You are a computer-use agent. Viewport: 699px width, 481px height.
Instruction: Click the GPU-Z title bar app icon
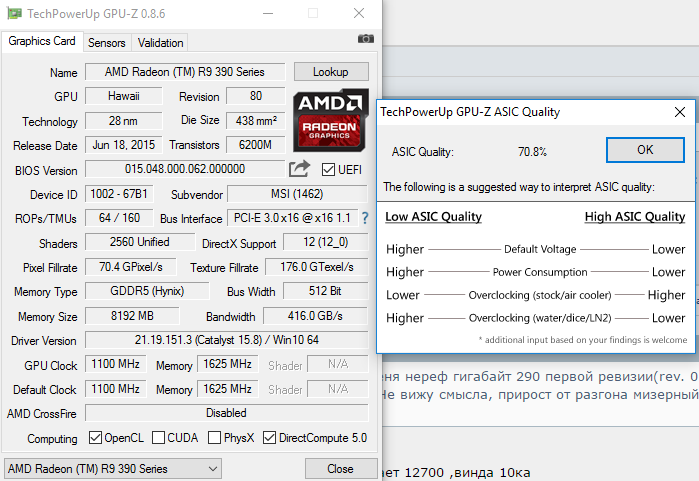14,13
